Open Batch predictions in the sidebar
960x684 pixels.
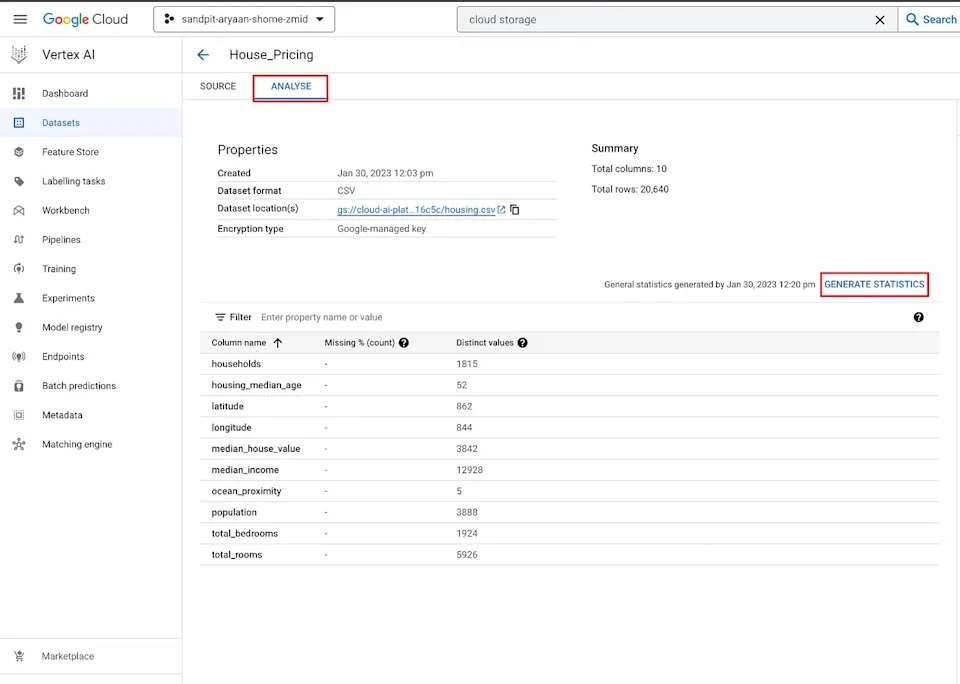click(91, 386)
